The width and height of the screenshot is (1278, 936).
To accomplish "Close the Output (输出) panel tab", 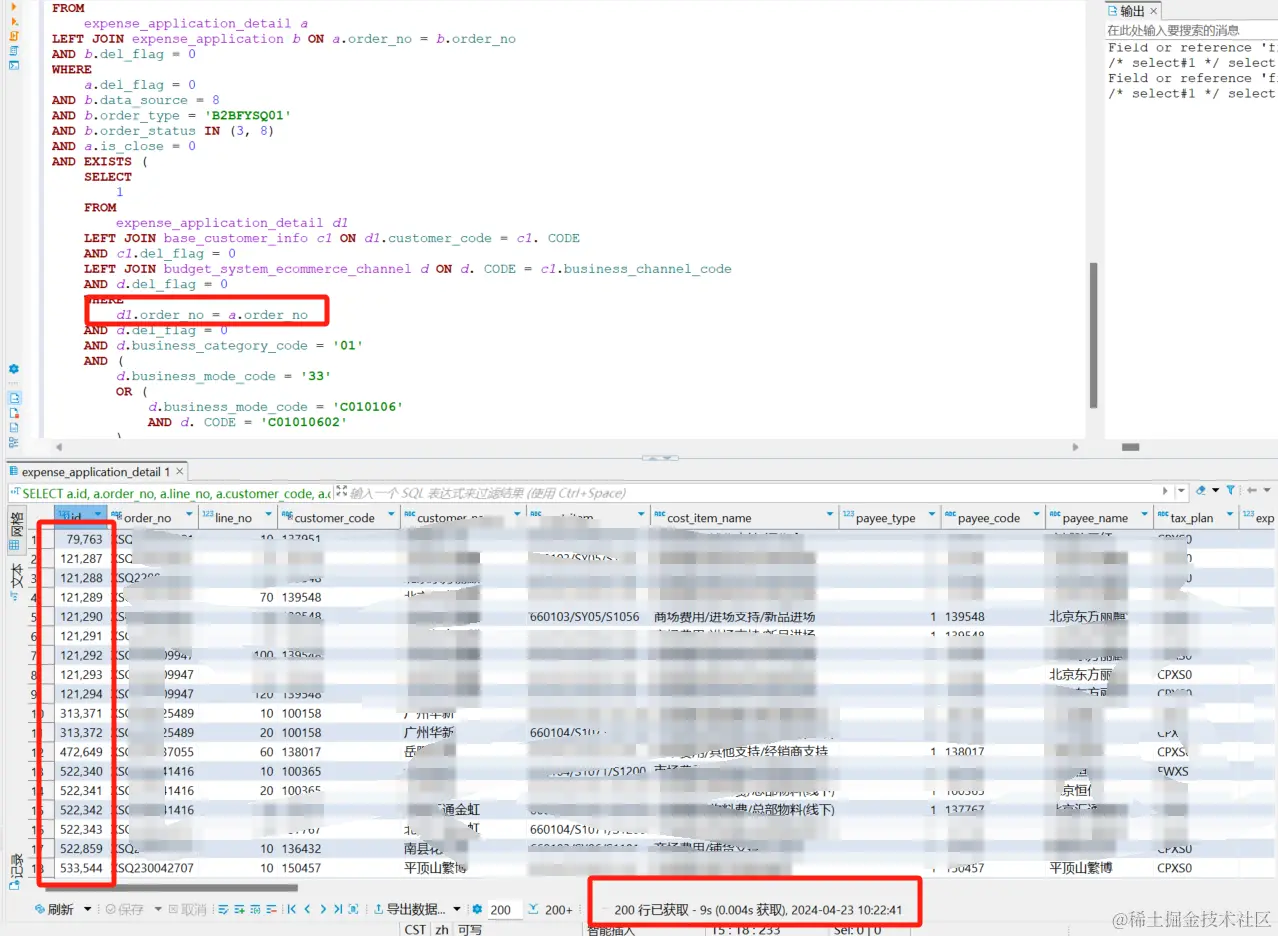I will (1153, 11).
